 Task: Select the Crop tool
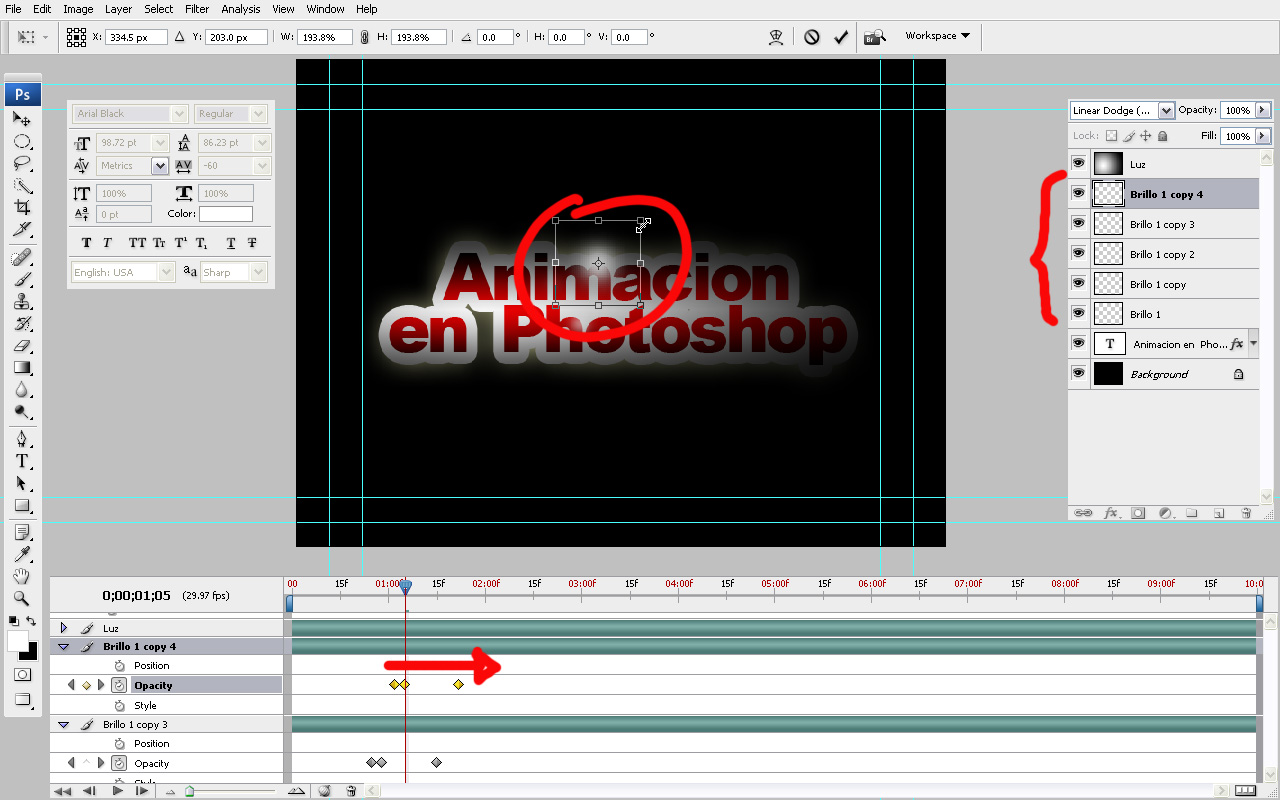[x=22, y=207]
